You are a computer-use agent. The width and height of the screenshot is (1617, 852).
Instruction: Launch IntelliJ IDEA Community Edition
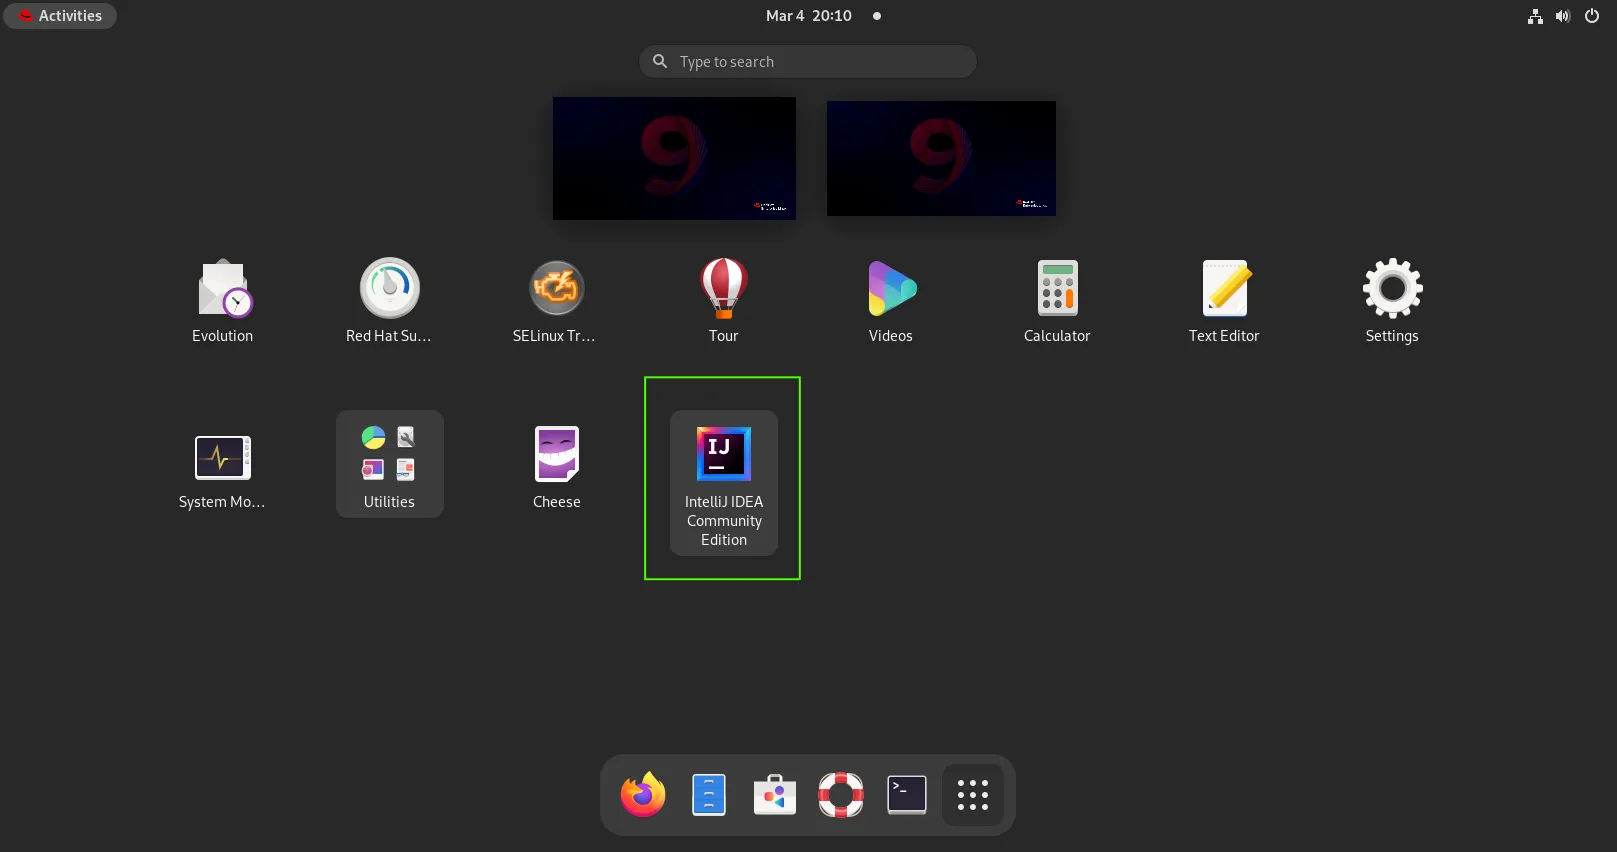[724, 482]
